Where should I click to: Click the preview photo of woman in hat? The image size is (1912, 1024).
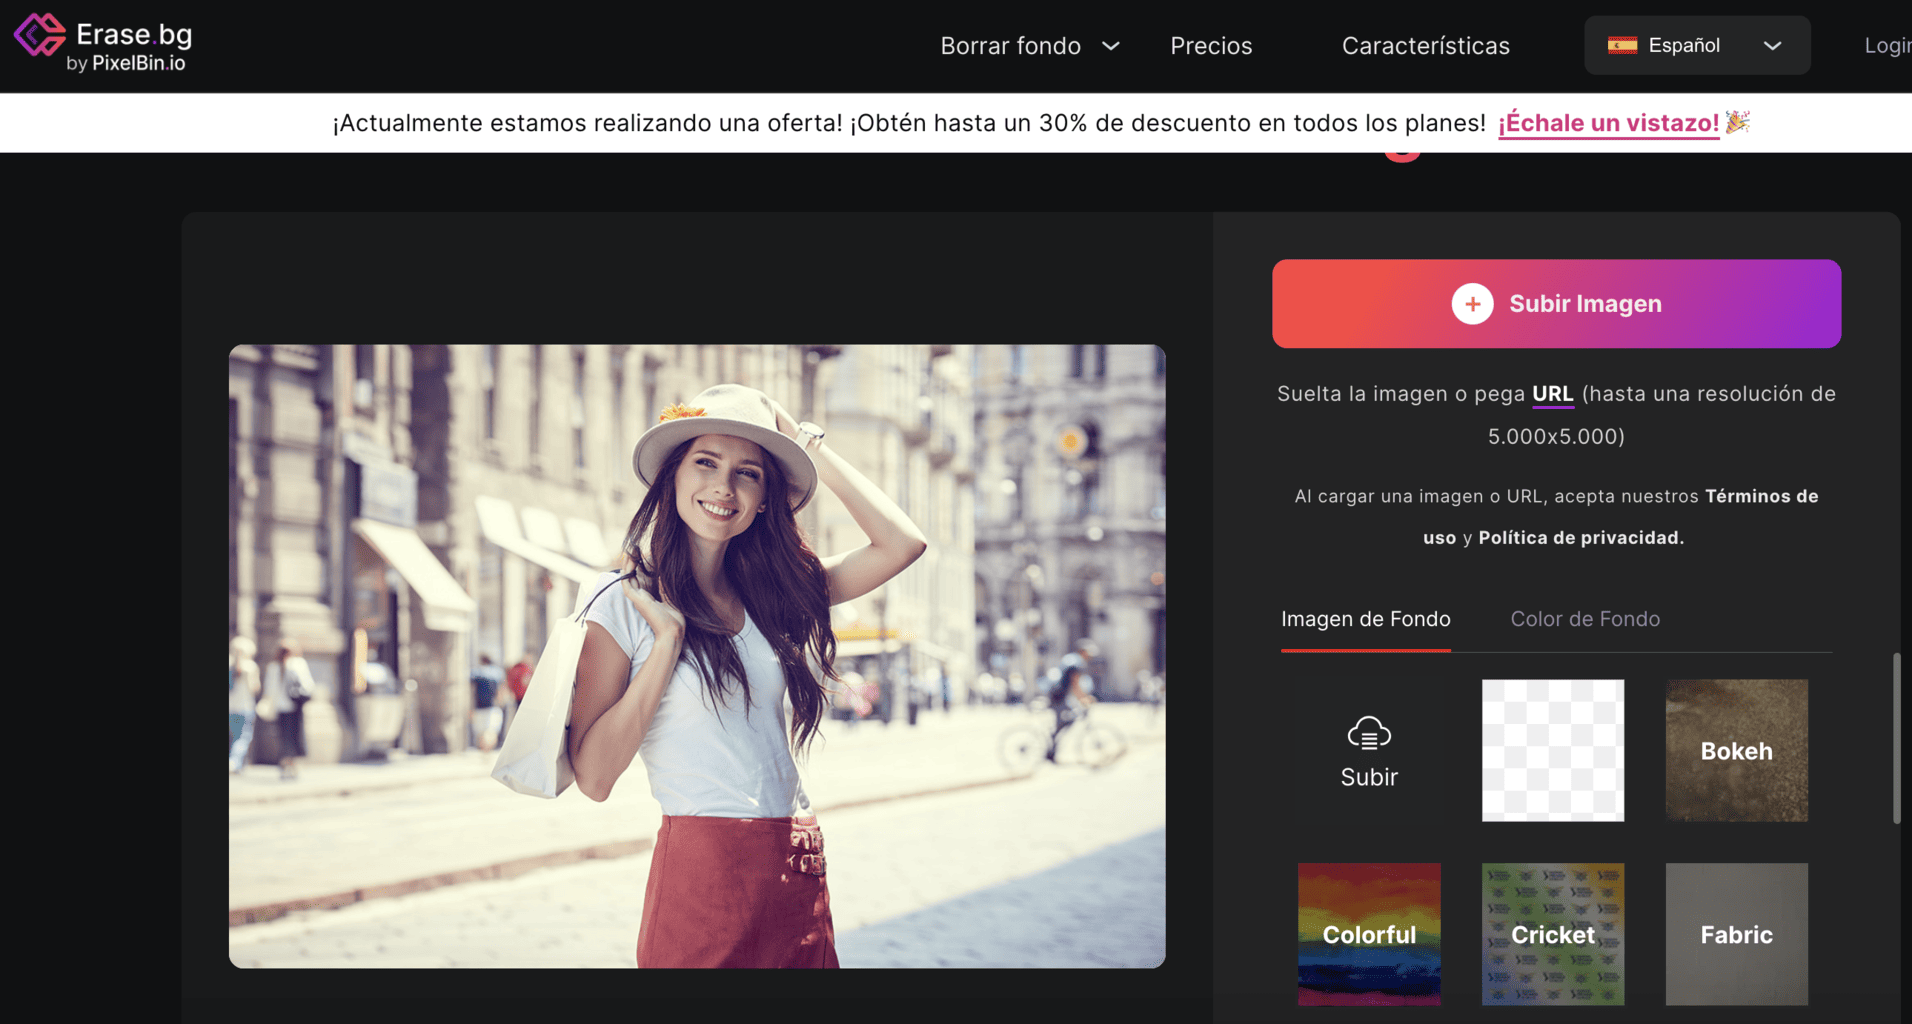[x=697, y=656]
